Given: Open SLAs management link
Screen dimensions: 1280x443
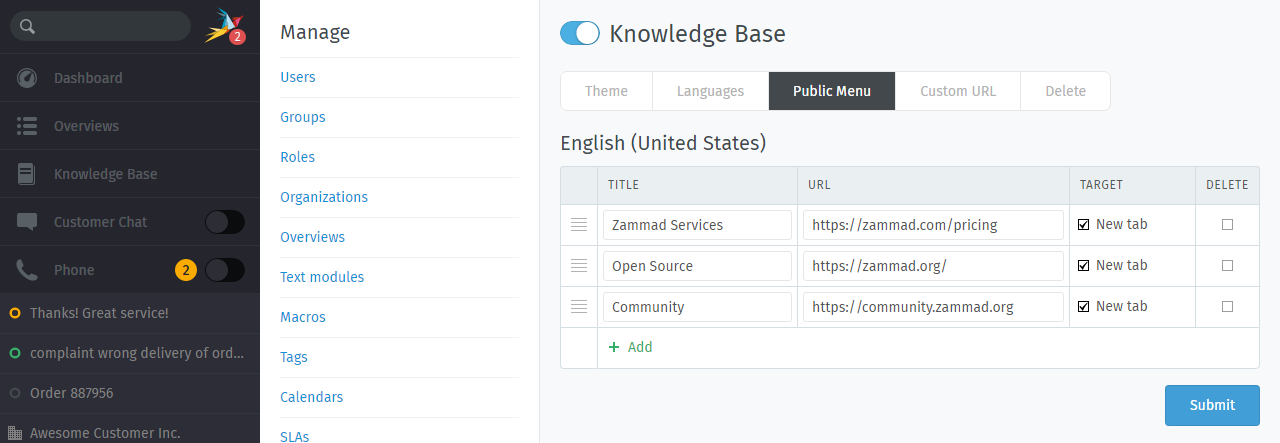Looking at the screenshot, I should [x=295, y=436].
